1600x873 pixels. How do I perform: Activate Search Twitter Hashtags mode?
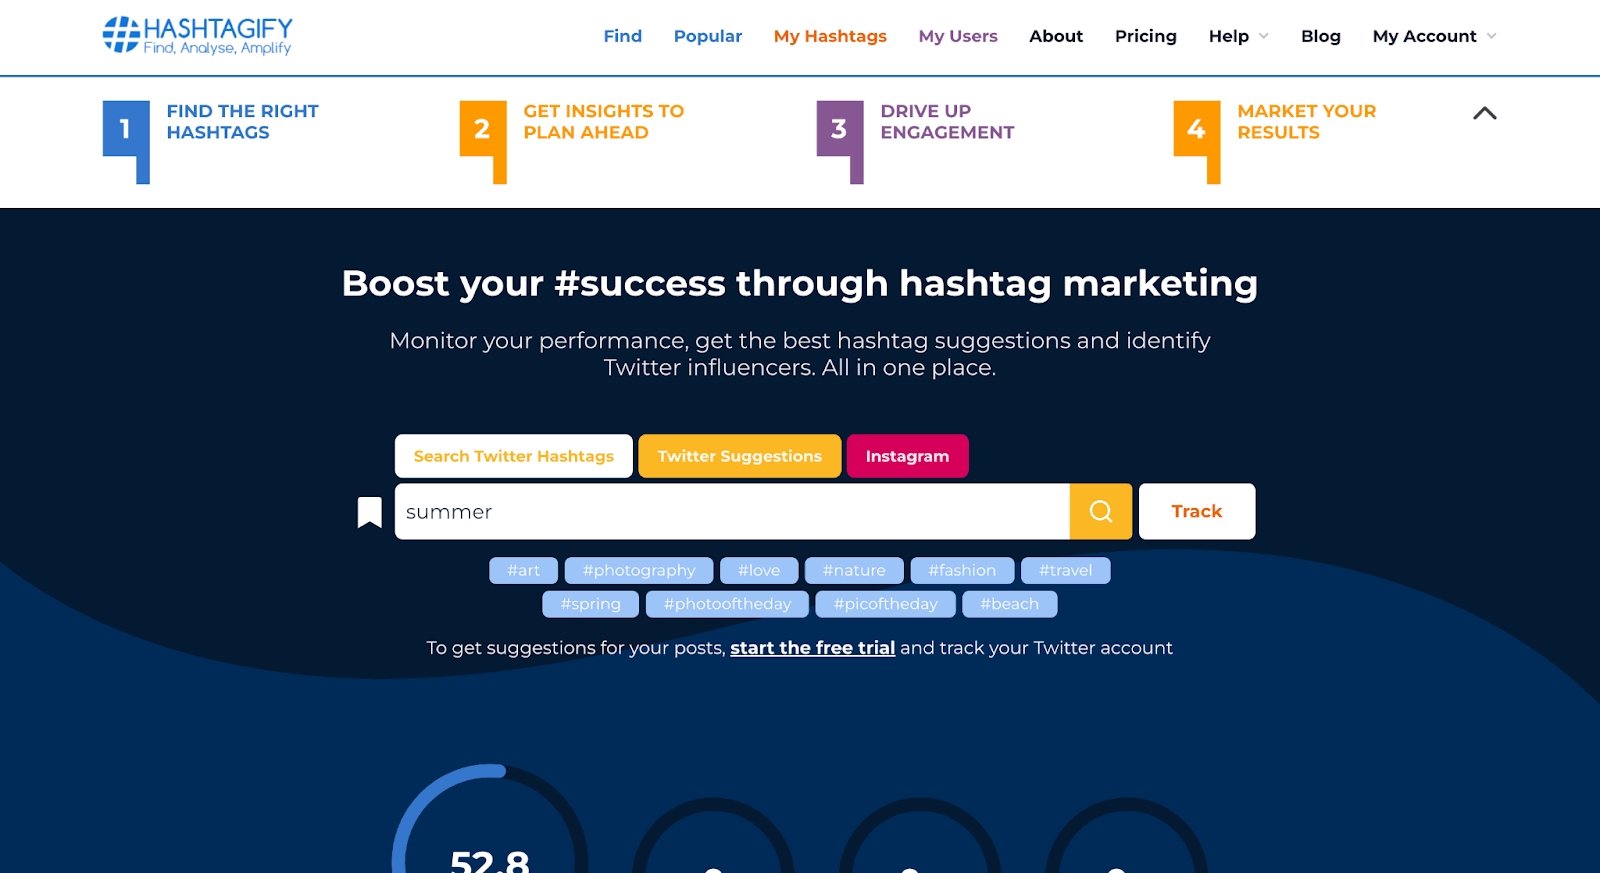pos(513,456)
